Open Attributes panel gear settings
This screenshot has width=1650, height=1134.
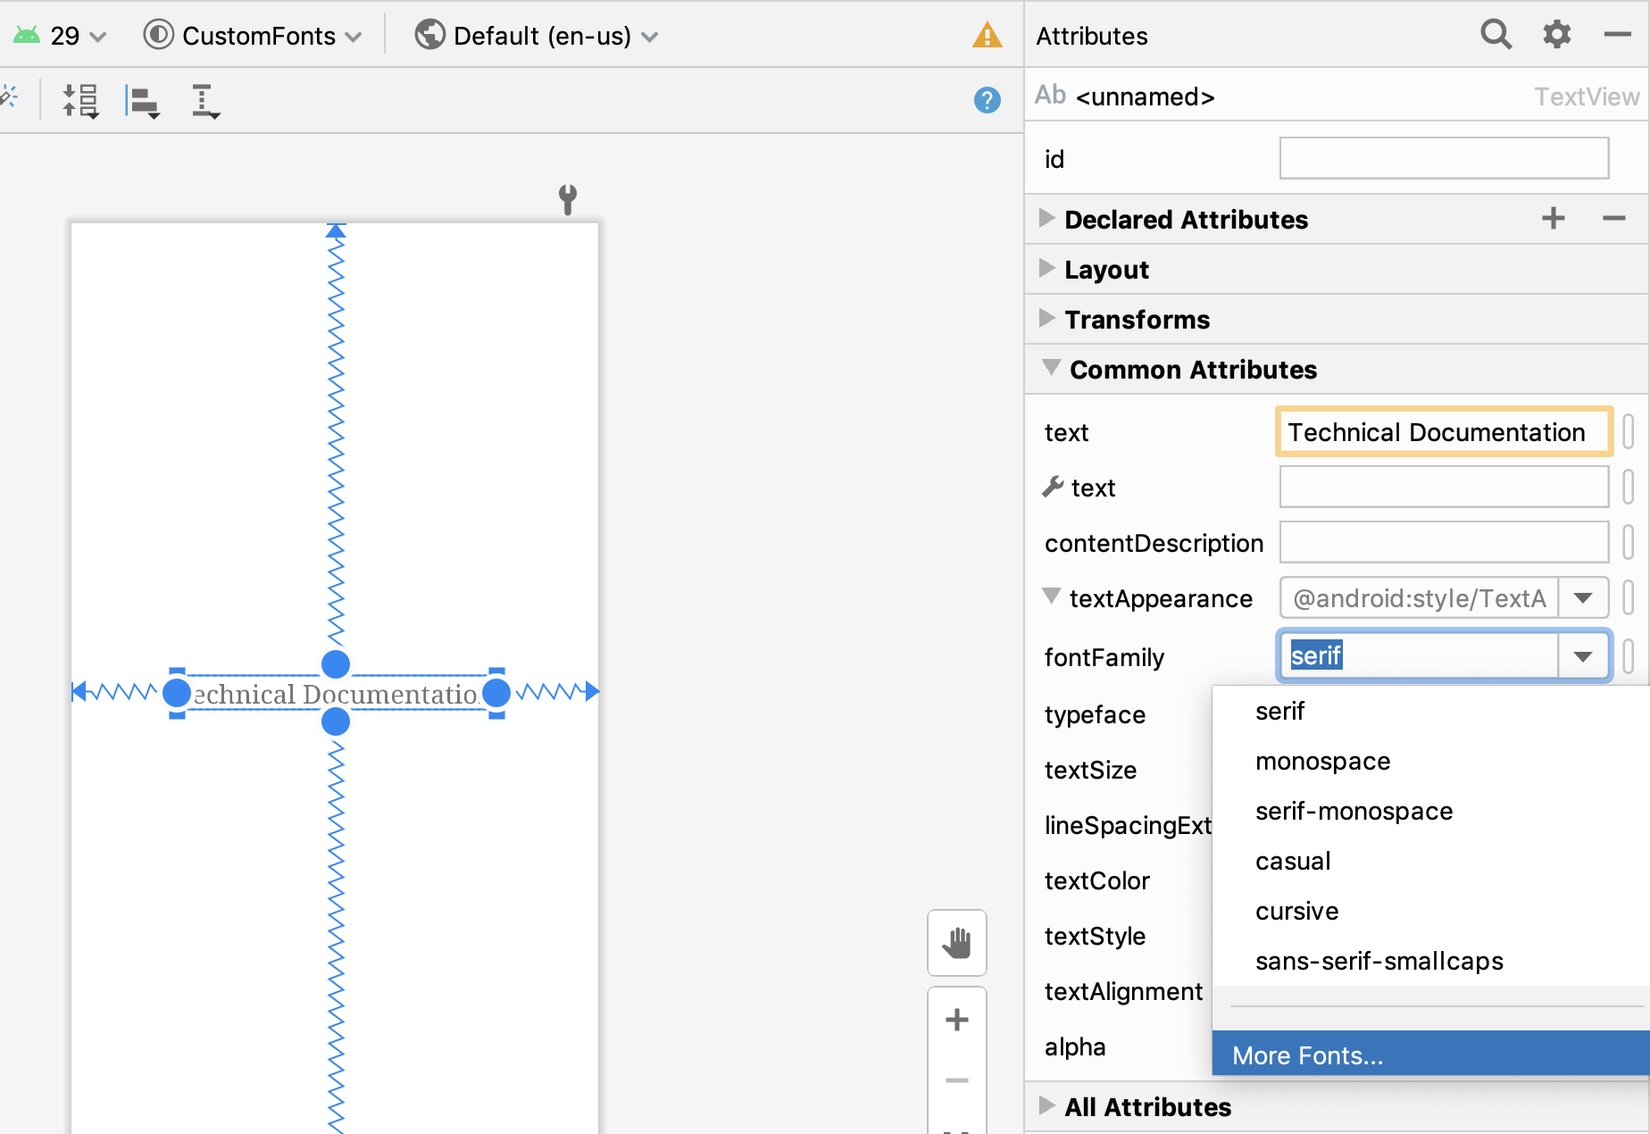coord(1556,35)
